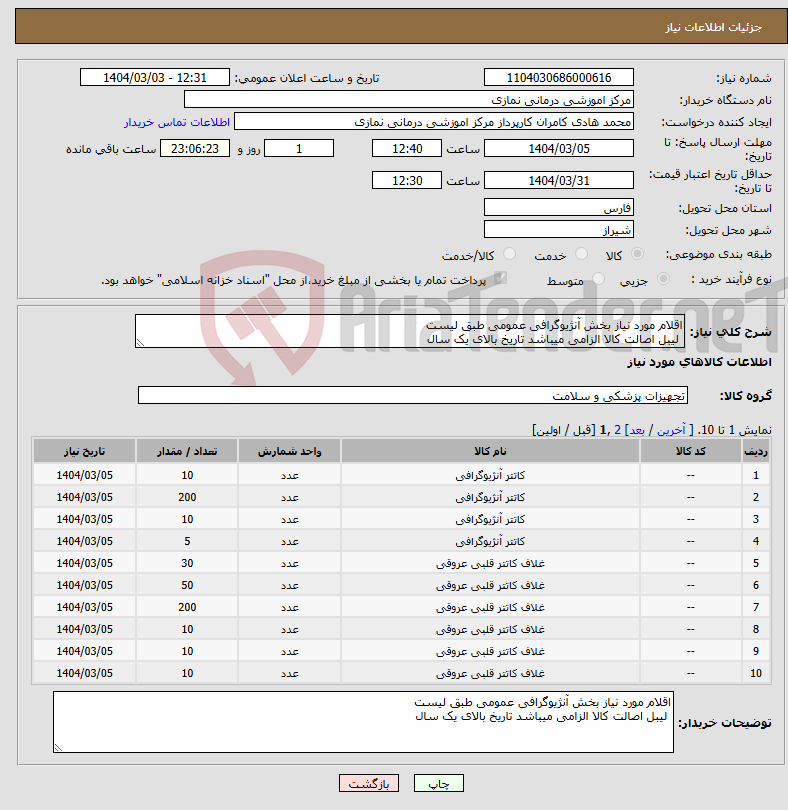
Task: Select the کالا radio button
Action: click(638, 254)
